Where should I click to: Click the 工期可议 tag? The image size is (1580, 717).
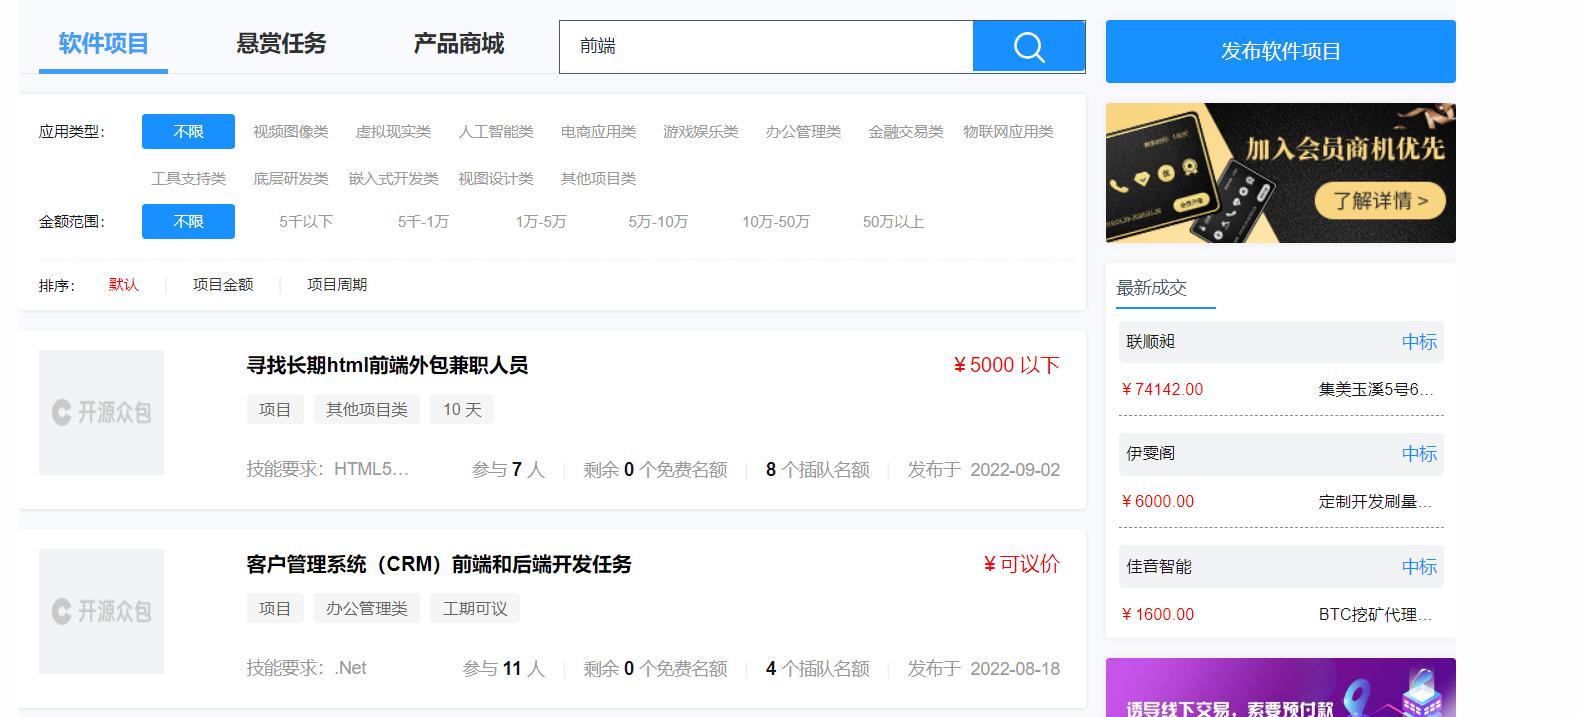(x=475, y=608)
